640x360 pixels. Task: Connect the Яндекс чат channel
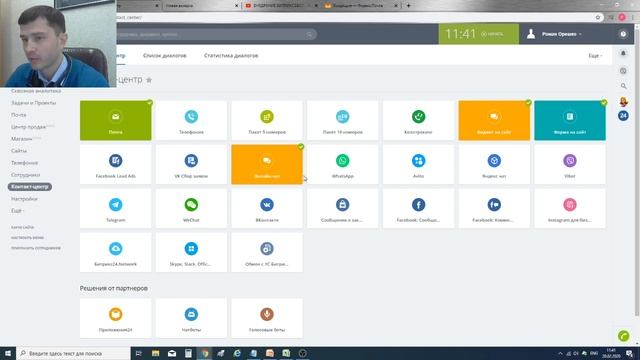click(494, 164)
